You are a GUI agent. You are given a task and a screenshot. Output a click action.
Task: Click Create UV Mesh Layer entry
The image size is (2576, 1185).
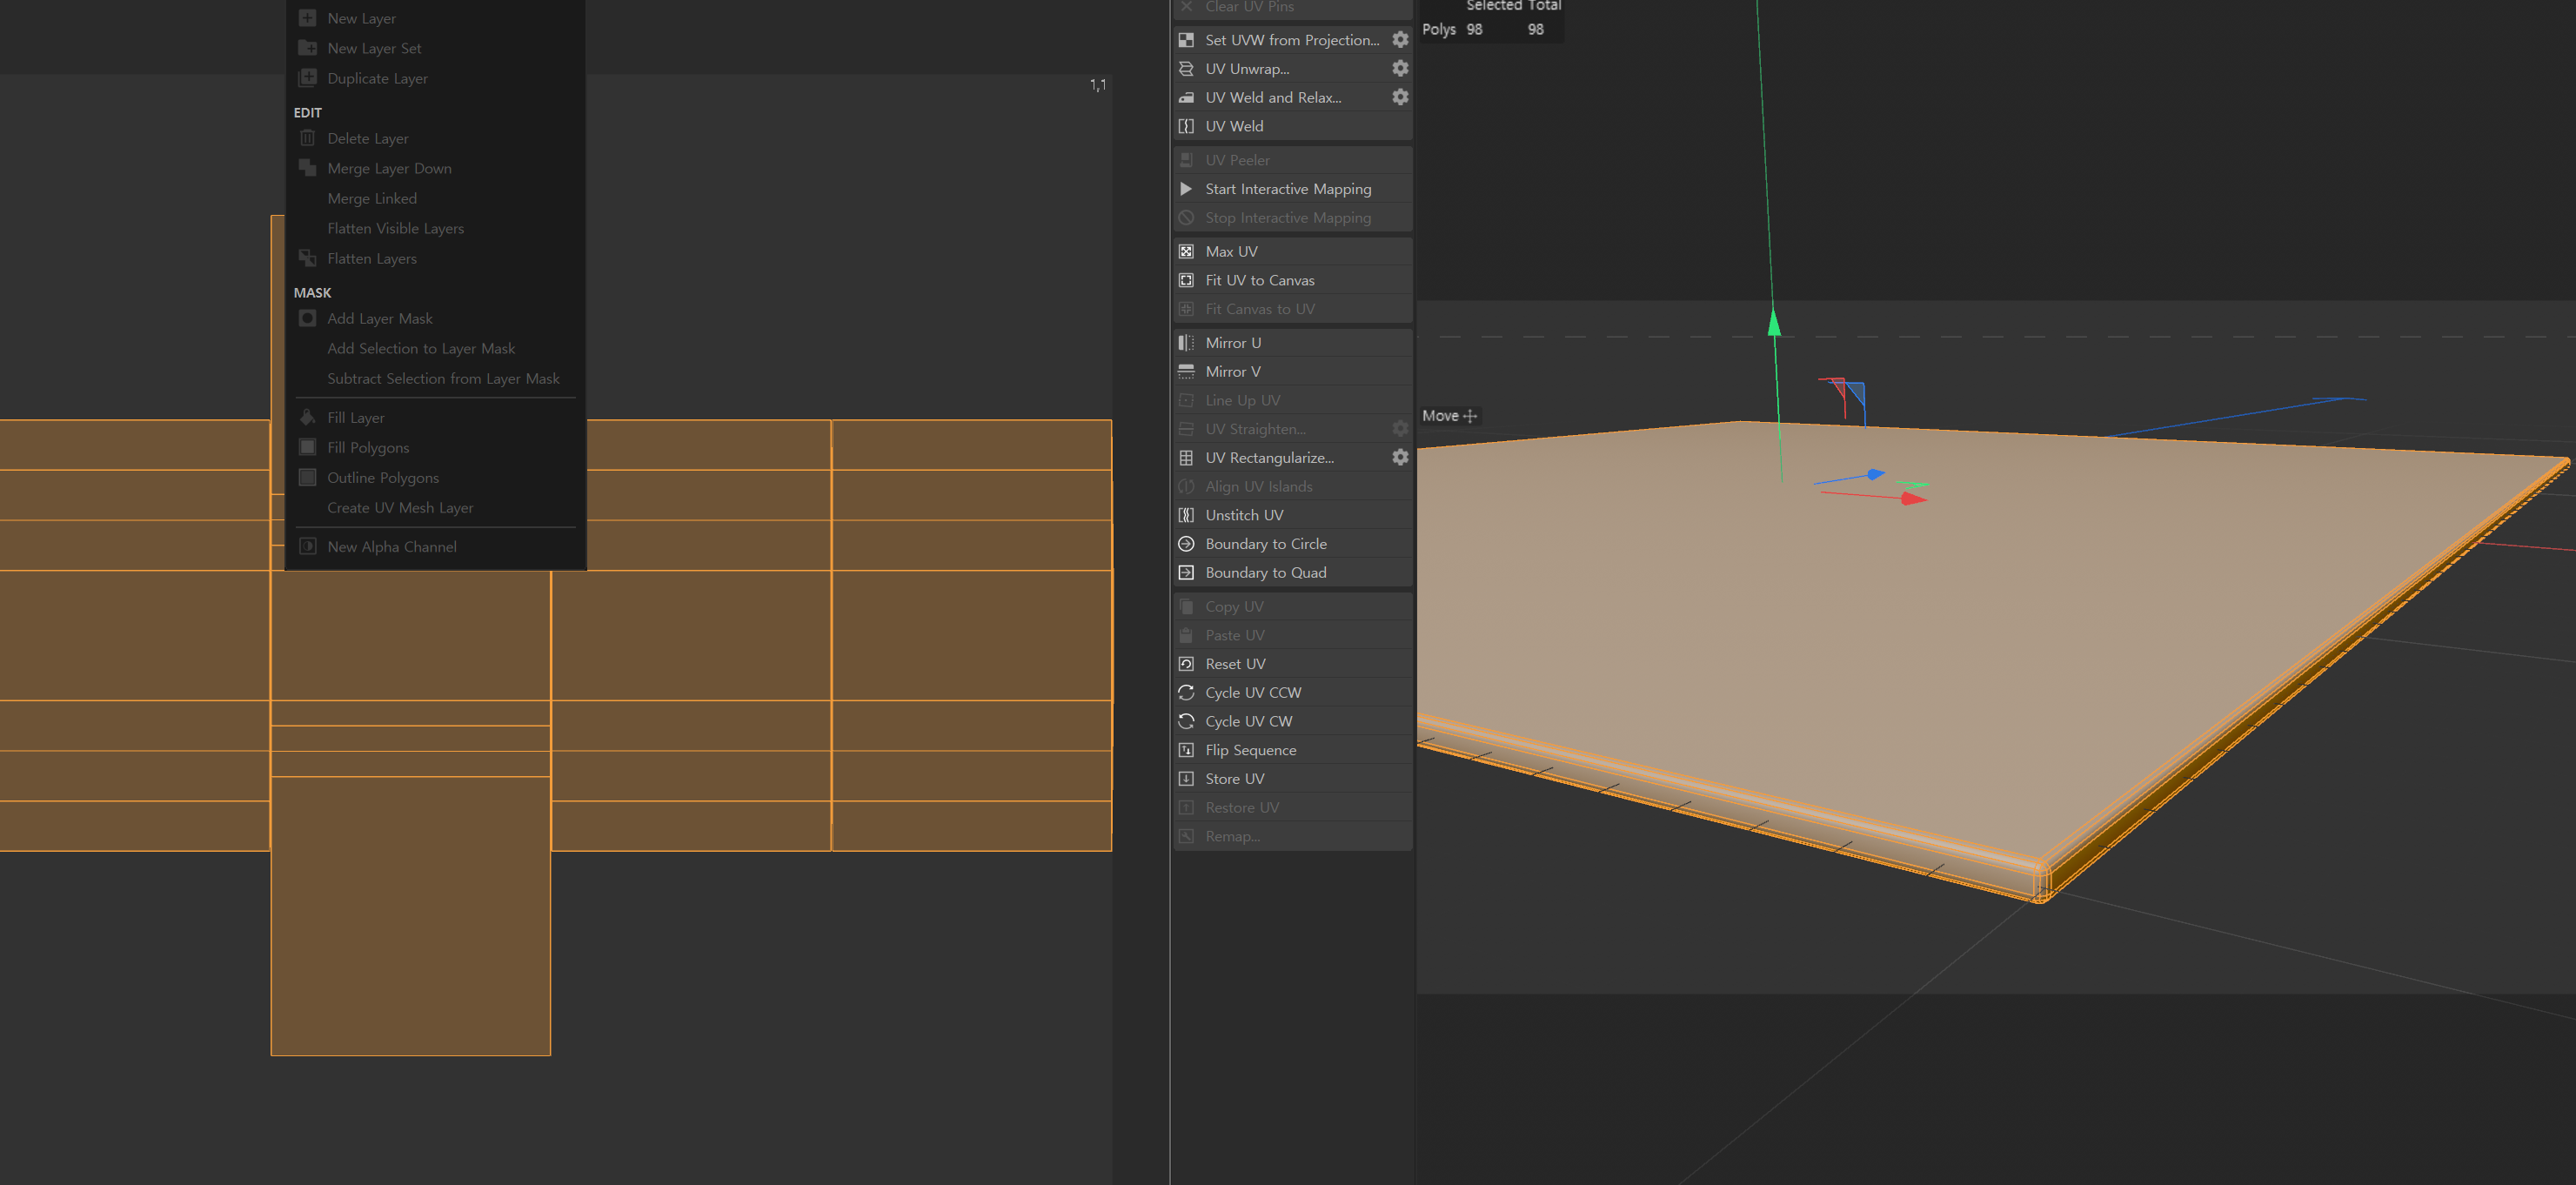[400, 508]
